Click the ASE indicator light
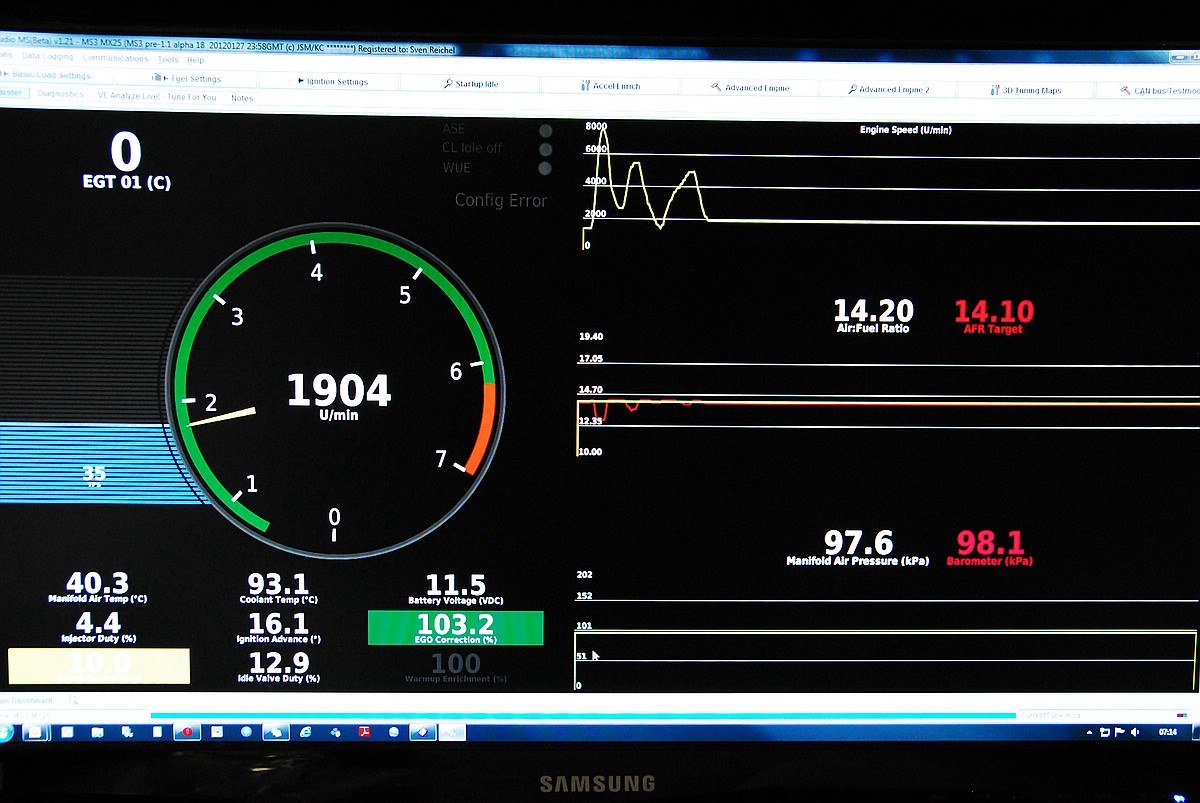Viewport: 1200px width, 803px height. [545, 130]
